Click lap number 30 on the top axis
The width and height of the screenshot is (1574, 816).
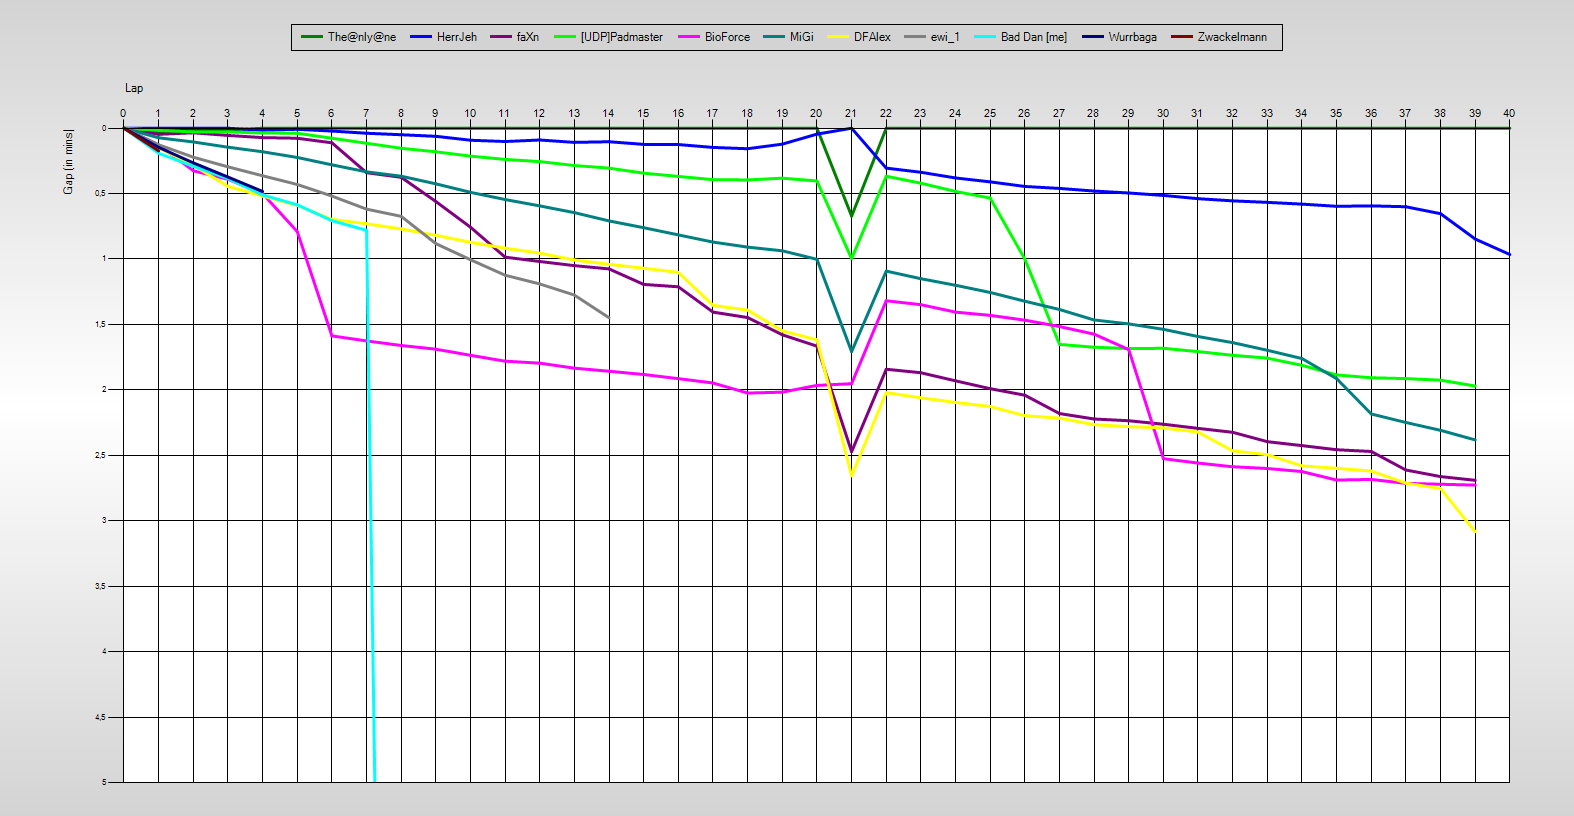pos(1163,113)
